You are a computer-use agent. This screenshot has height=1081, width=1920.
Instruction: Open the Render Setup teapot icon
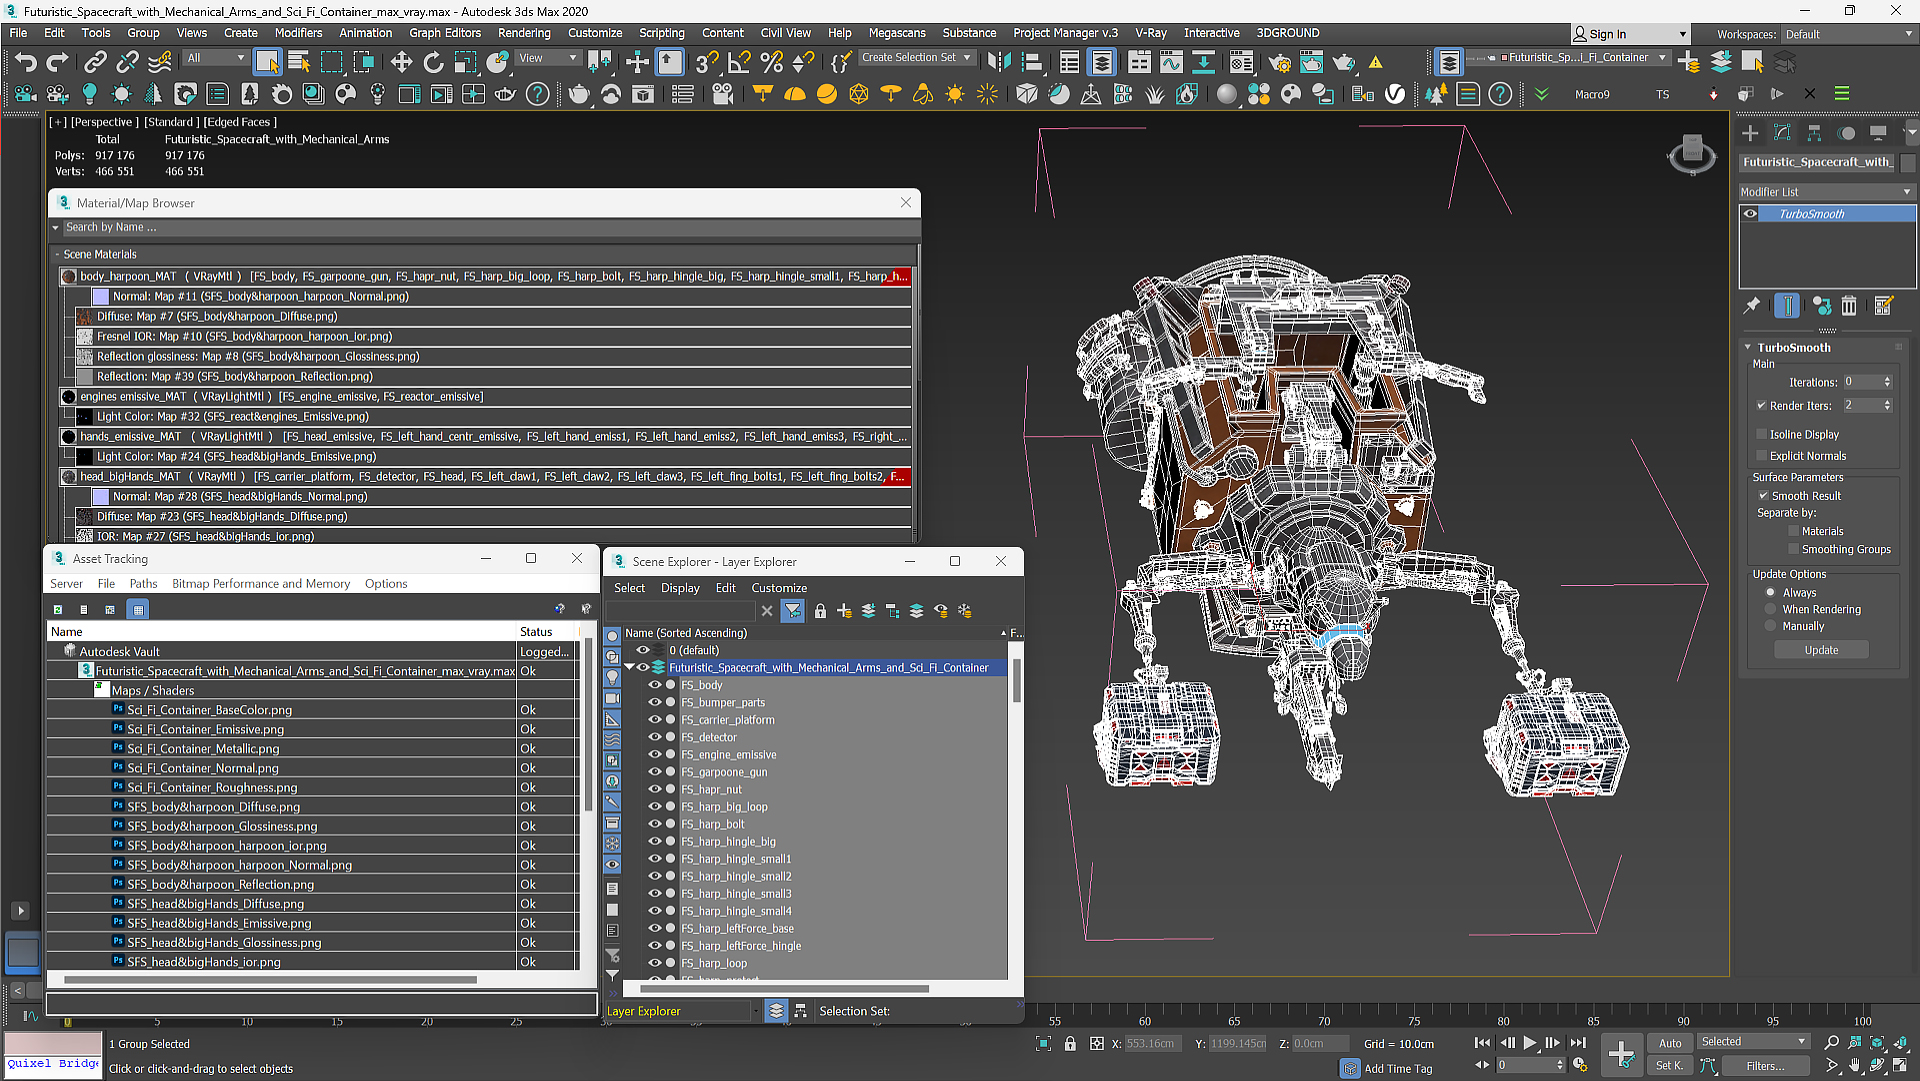[x=1279, y=62]
